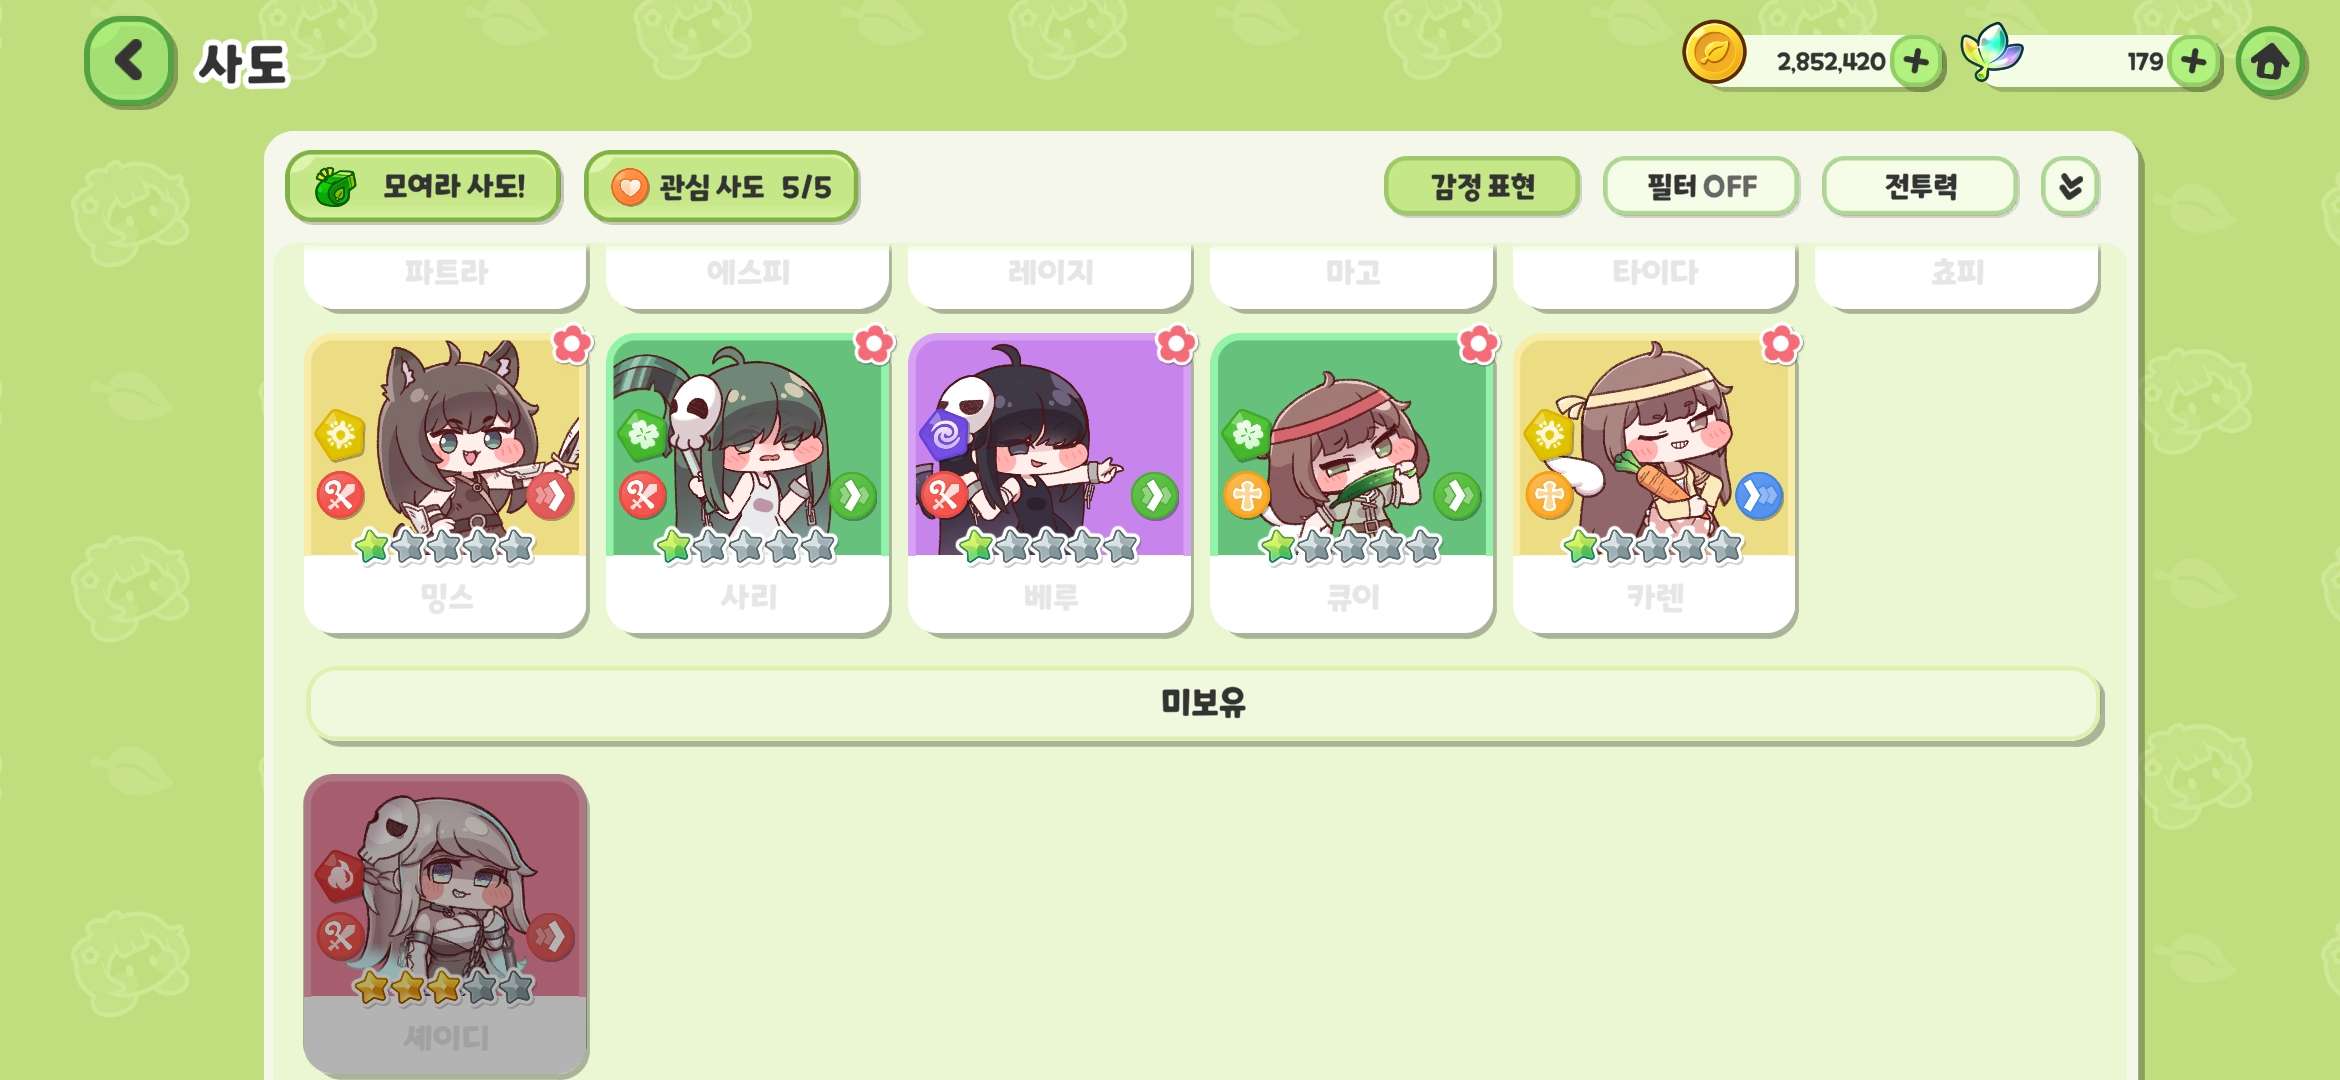The height and width of the screenshot is (1080, 2340).
Task: Tap the flower badge on 카렌 card
Action: pyautogui.click(x=1780, y=345)
